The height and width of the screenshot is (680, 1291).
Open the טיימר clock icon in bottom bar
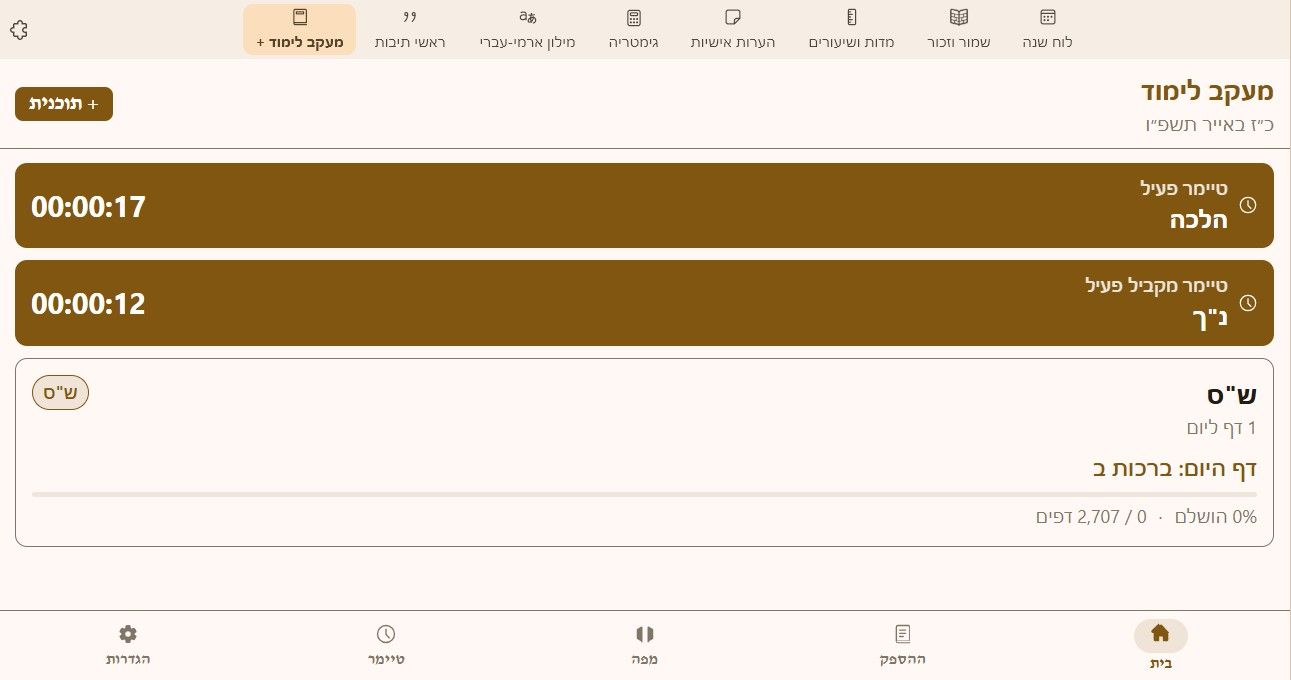pyautogui.click(x=386, y=634)
